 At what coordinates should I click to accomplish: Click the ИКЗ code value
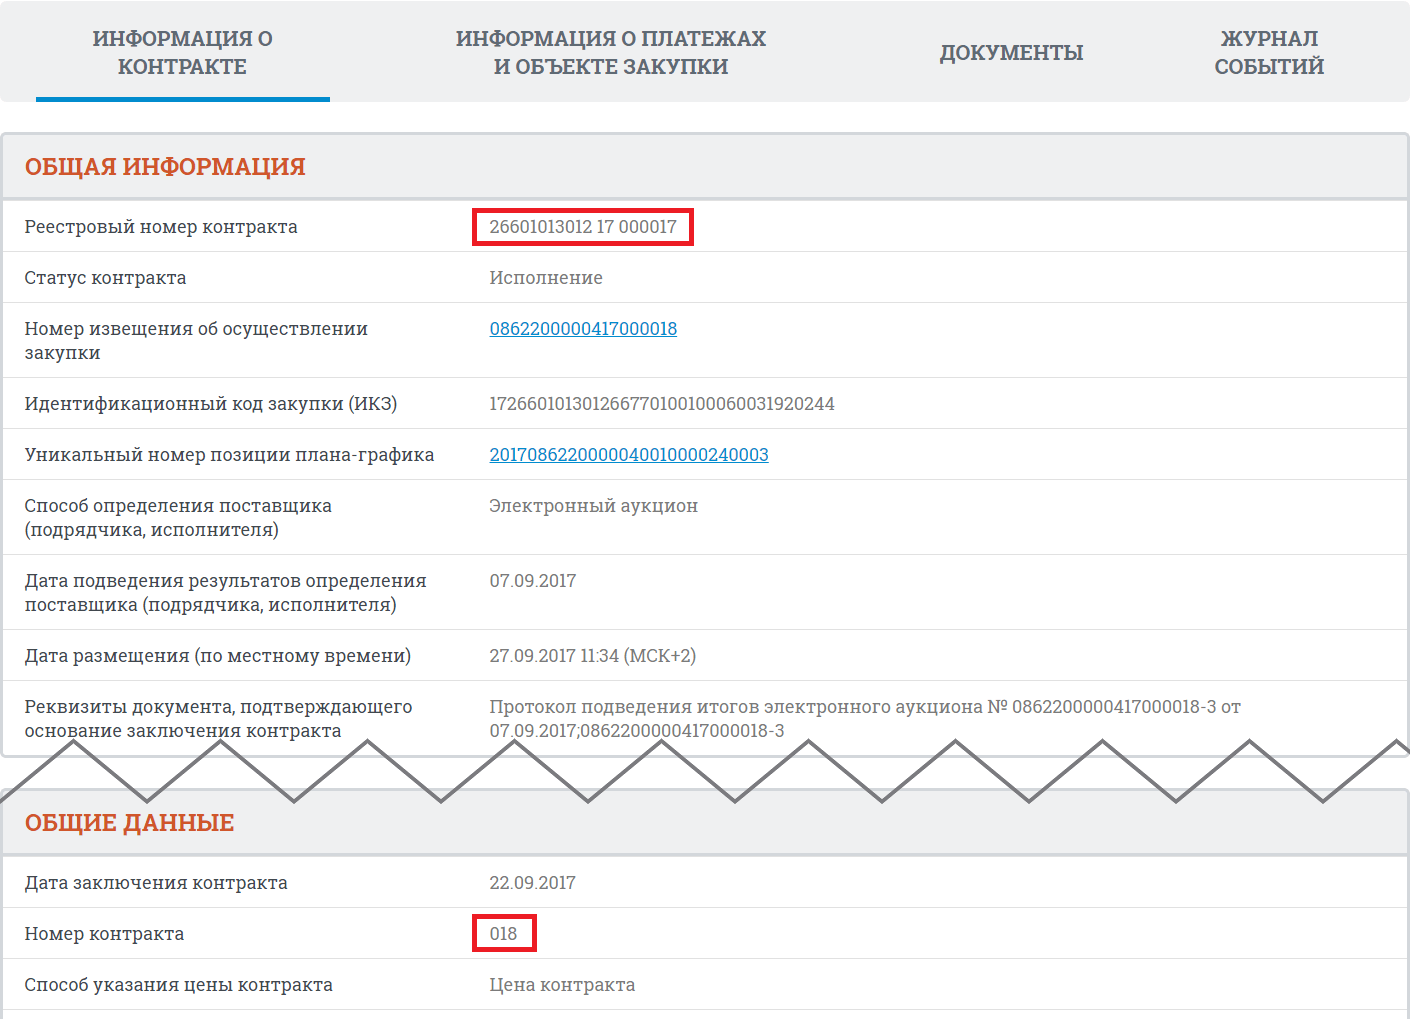[x=661, y=404]
